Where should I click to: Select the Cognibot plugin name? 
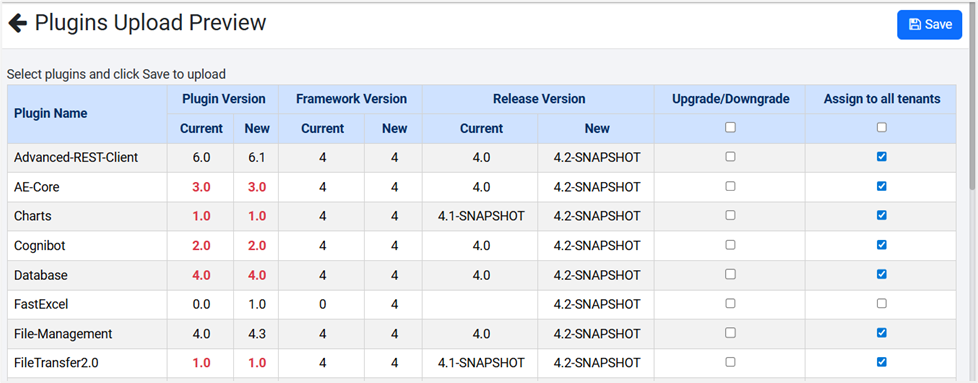[x=39, y=246]
